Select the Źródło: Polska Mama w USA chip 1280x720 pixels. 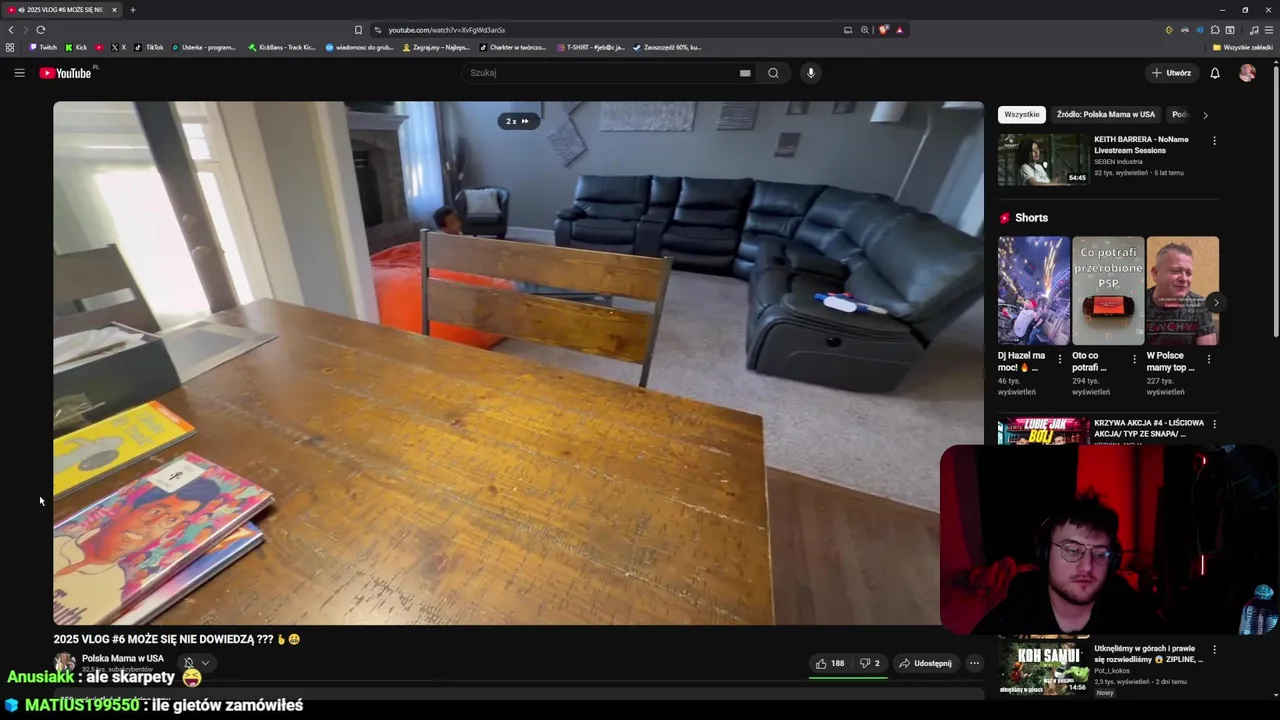tap(1106, 114)
